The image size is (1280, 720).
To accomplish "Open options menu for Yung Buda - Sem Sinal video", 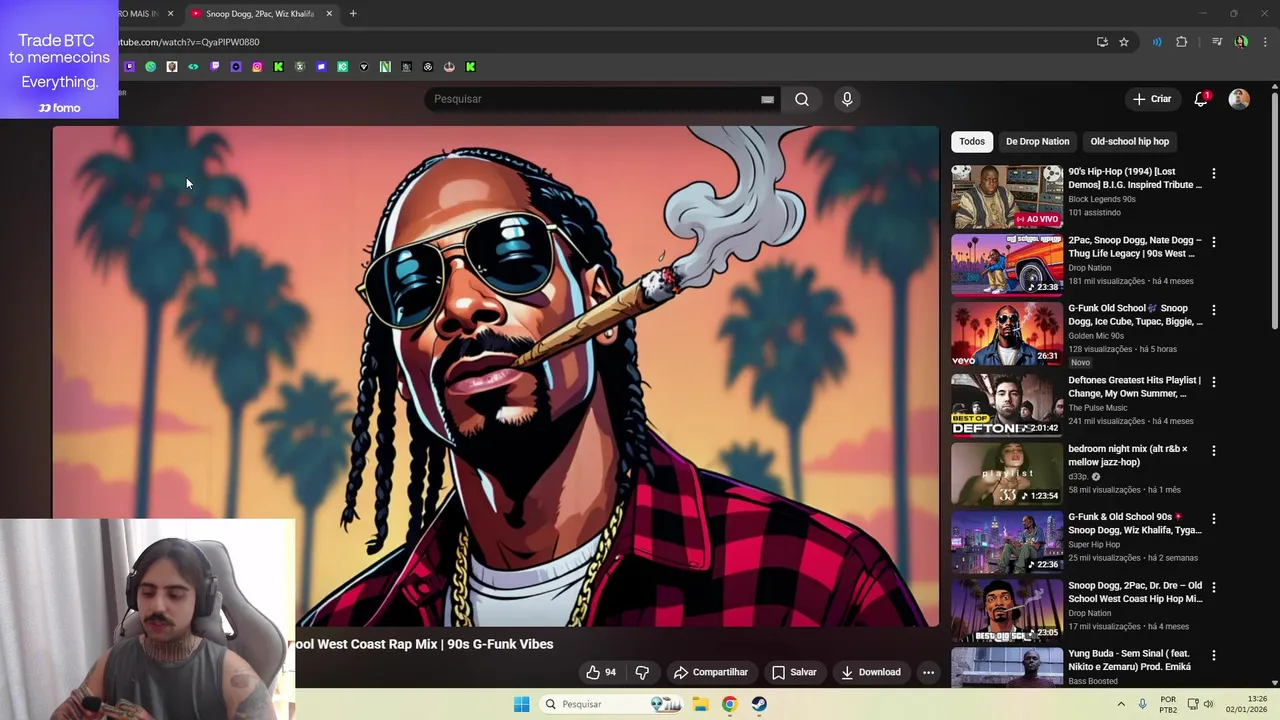I will pos(1214,656).
